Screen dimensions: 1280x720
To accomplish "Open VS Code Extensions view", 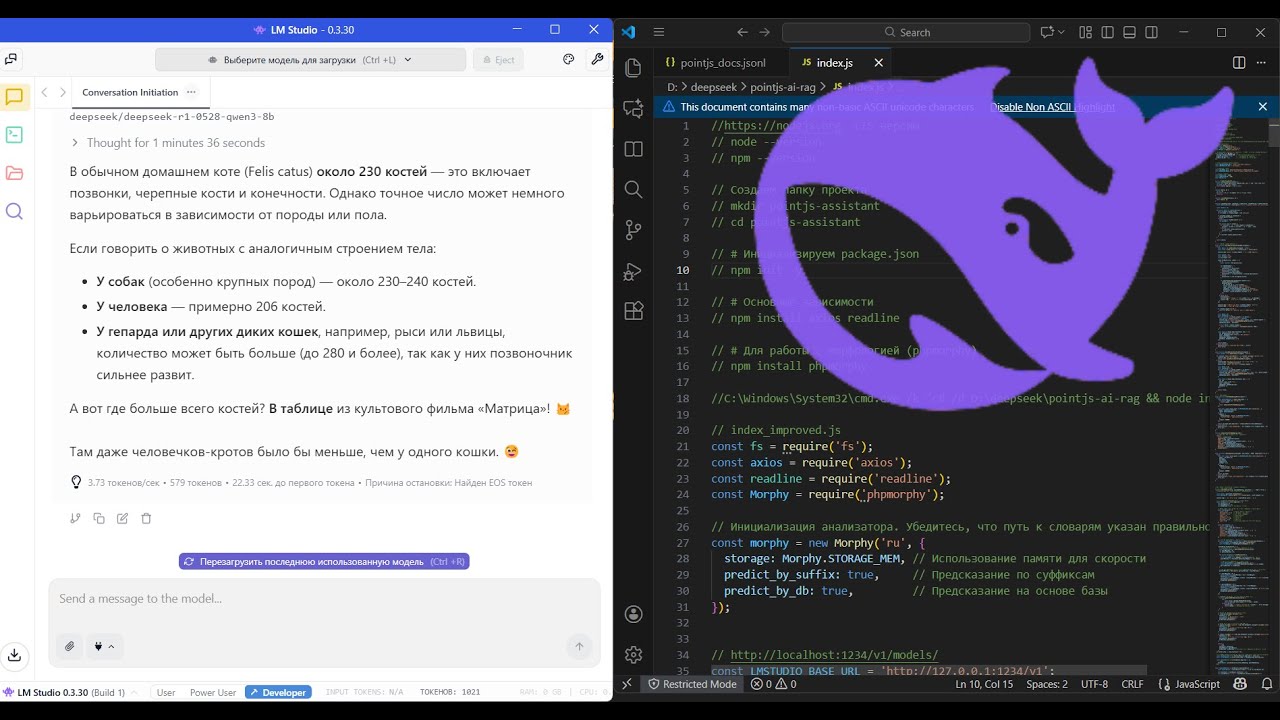I will [x=633, y=310].
